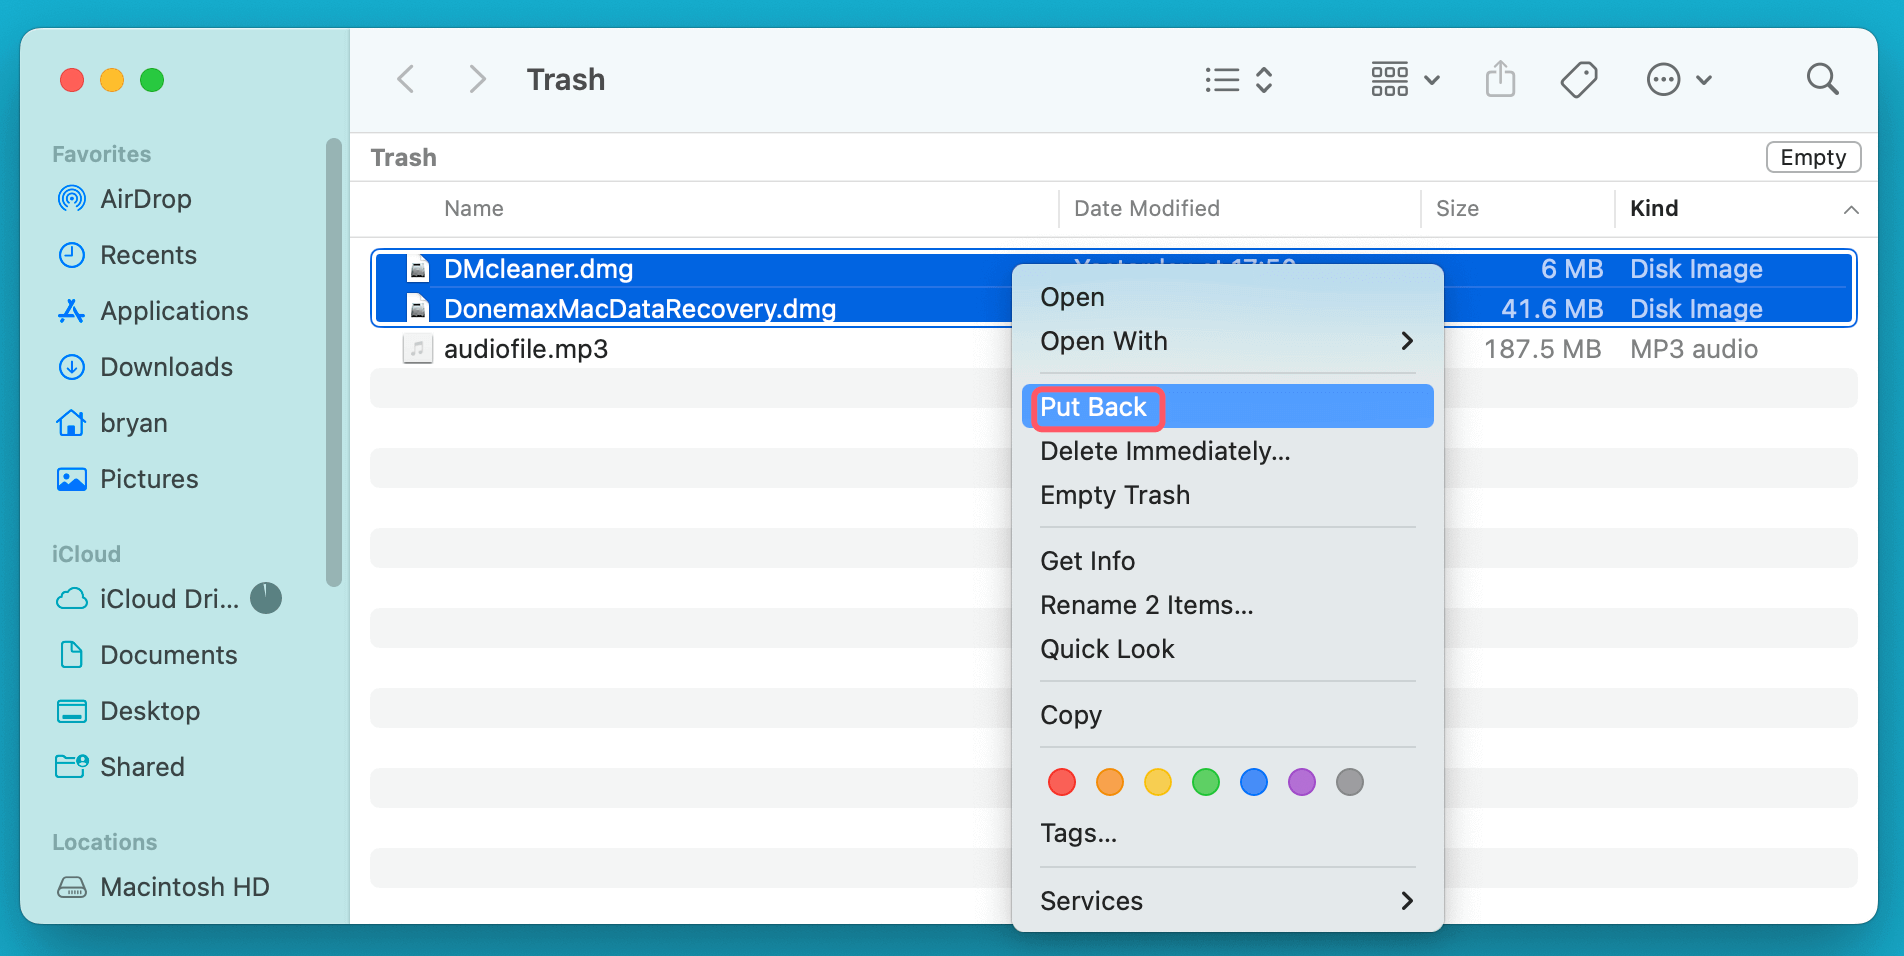Choose Delete Immediately from the context menu
The width and height of the screenshot is (1904, 956).
(1165, 451)
